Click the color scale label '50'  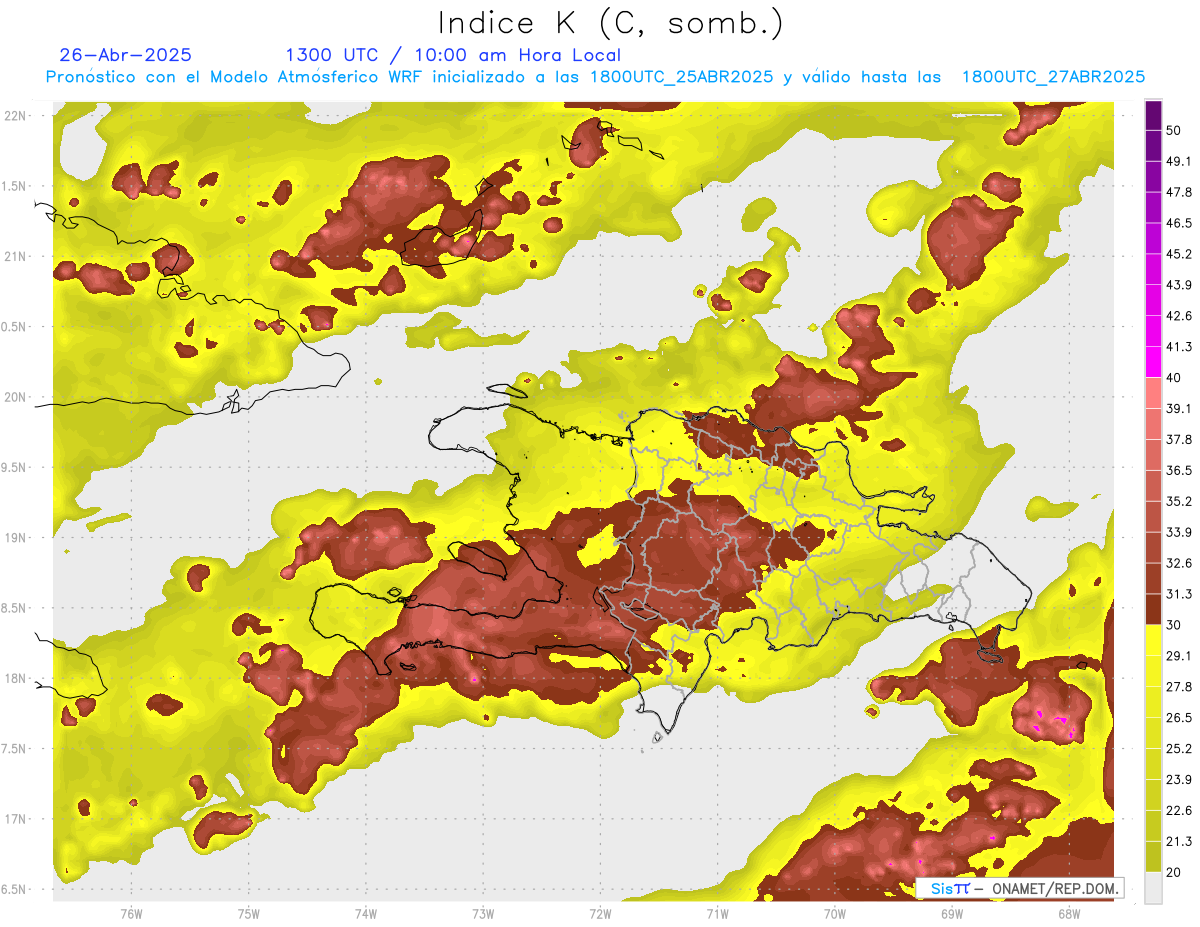pyautogui.click(x=1174, y=130)
